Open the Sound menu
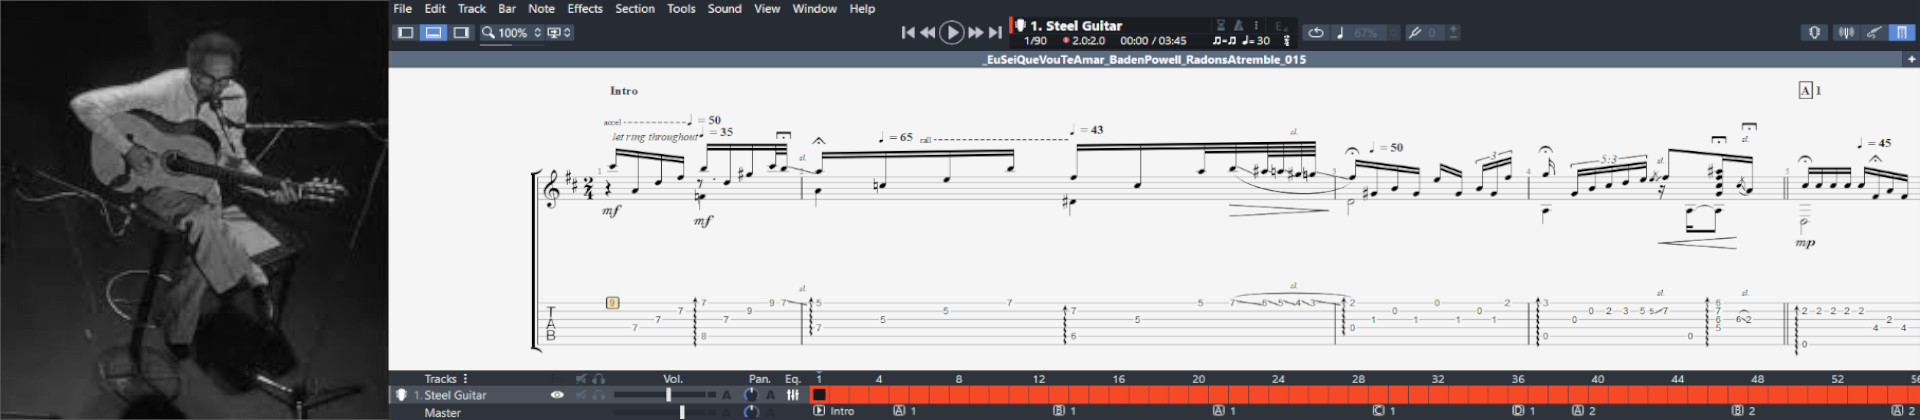1920x420 pixels. click(x=724, y=8)
